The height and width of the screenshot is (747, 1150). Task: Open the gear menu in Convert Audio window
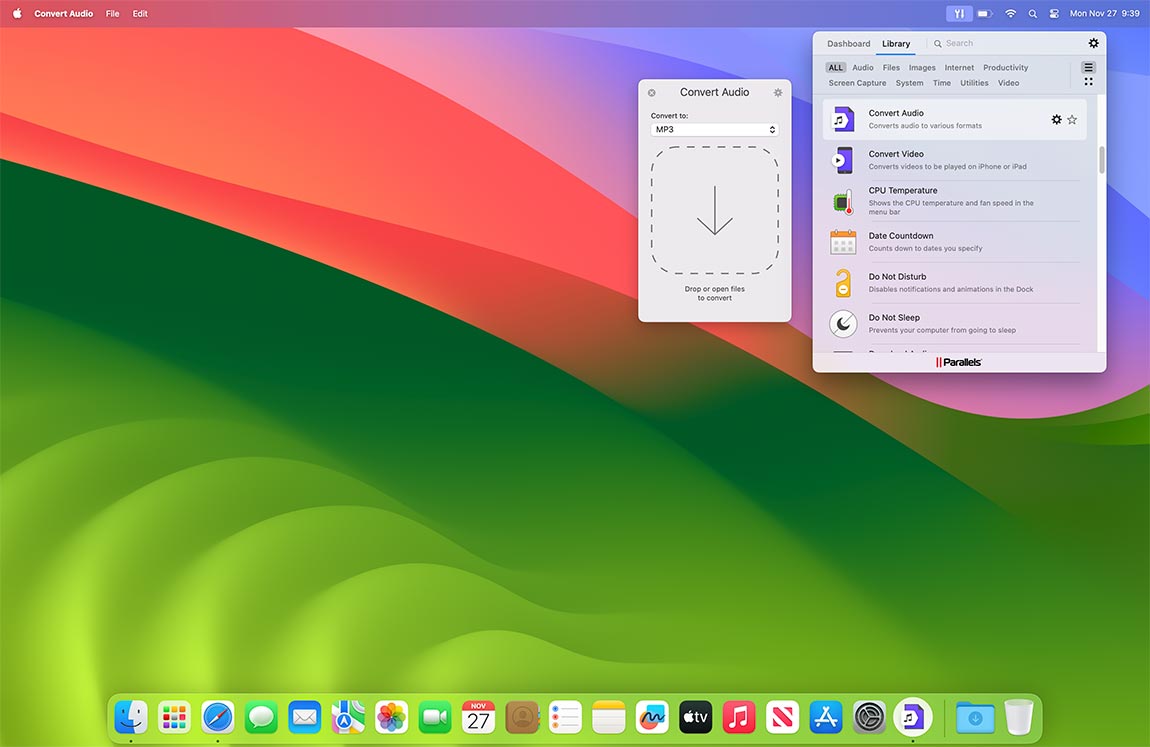click(778, 92)
